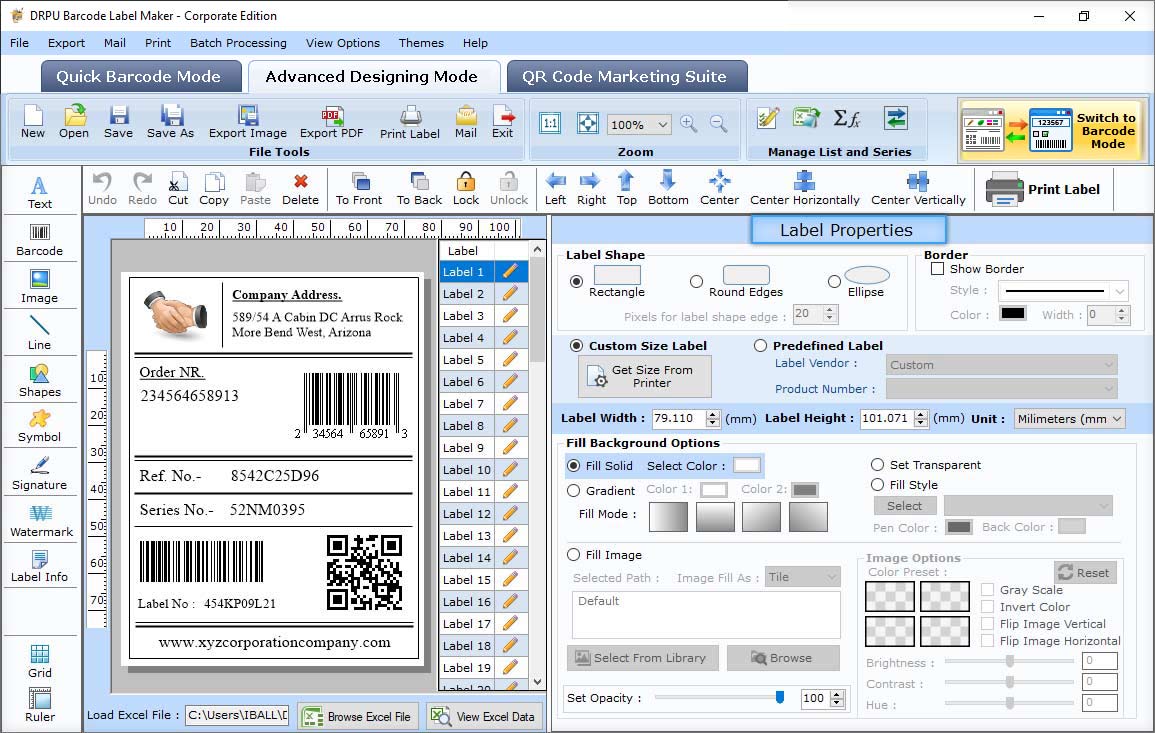Open the View Options menu
This screenshot has height=733, width=1155.
[x=343, y=43]
